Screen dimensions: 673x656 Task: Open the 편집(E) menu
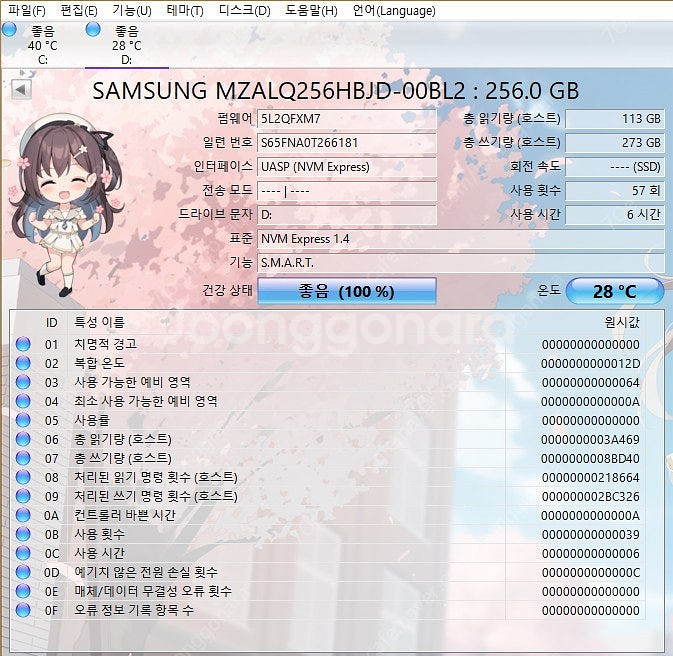coord(79,10)
